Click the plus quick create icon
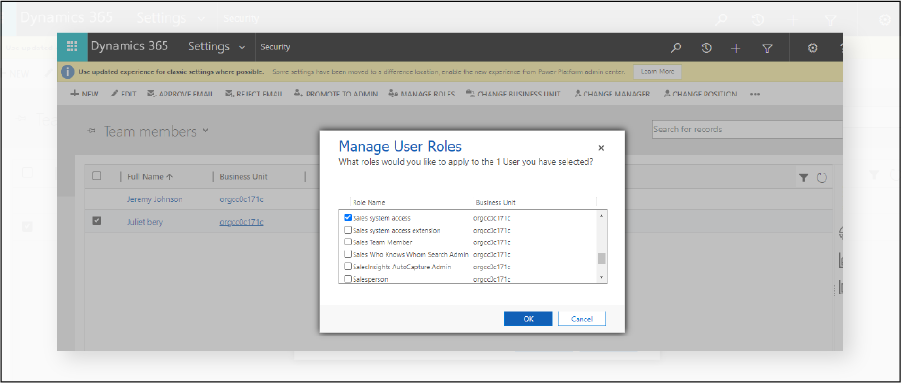Screen dimensions: 901x383 736,48
